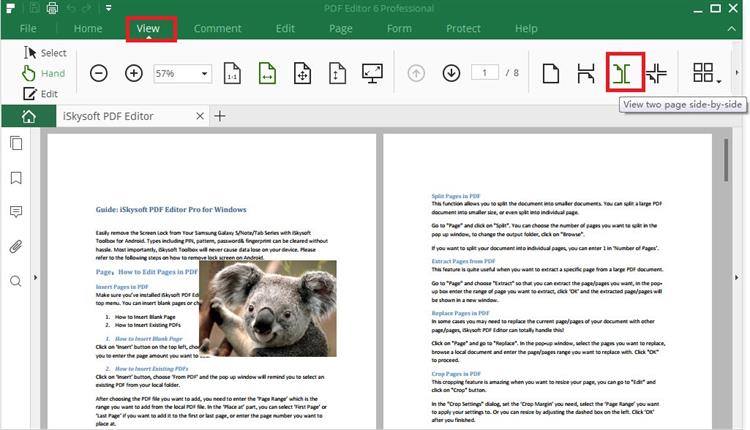Click the heading "Guide: iSkysoft PDF Editor Pro for Windows"
The height and width of the screenshot is (430, 750).
pyautogui.click(x=171, y=209)
